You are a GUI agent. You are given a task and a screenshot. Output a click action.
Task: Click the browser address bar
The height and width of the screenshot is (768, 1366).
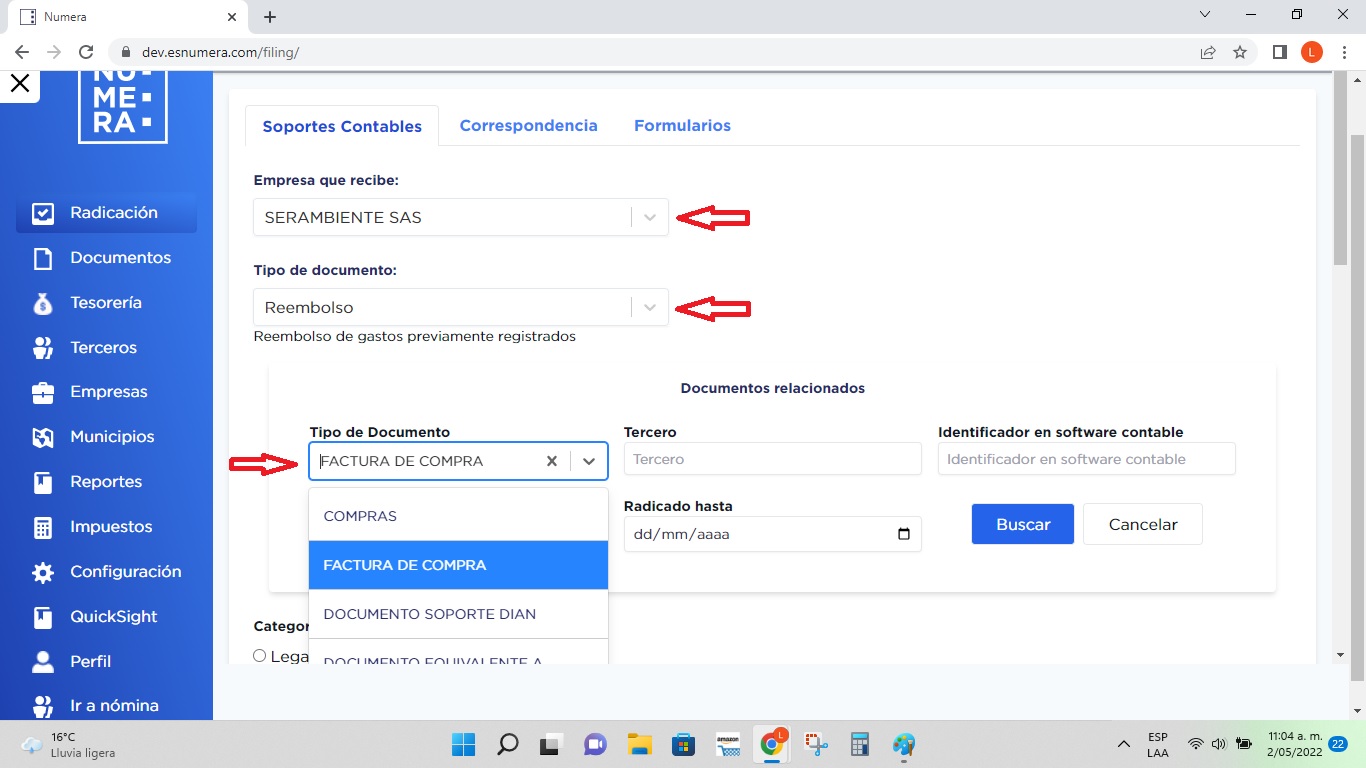coord(650,52)
